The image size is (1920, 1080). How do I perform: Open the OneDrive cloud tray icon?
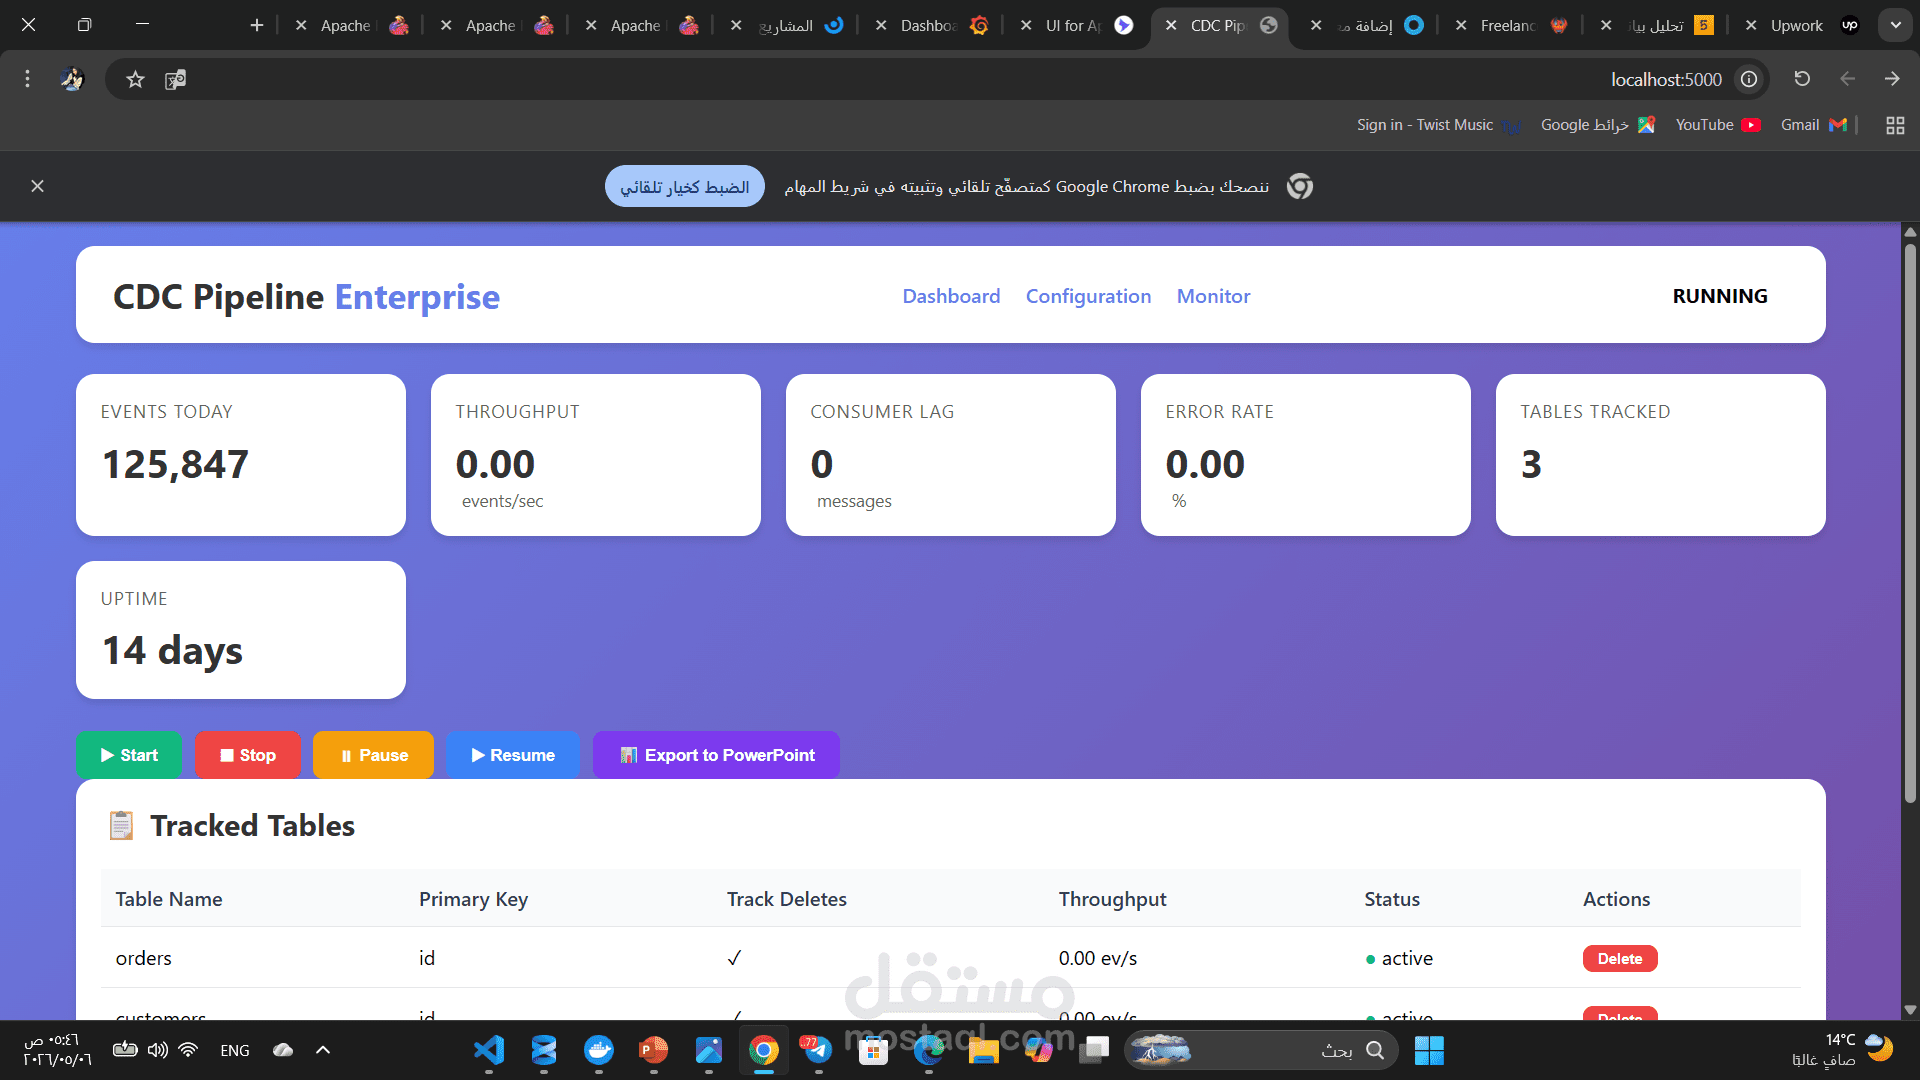pos(284,1050)
